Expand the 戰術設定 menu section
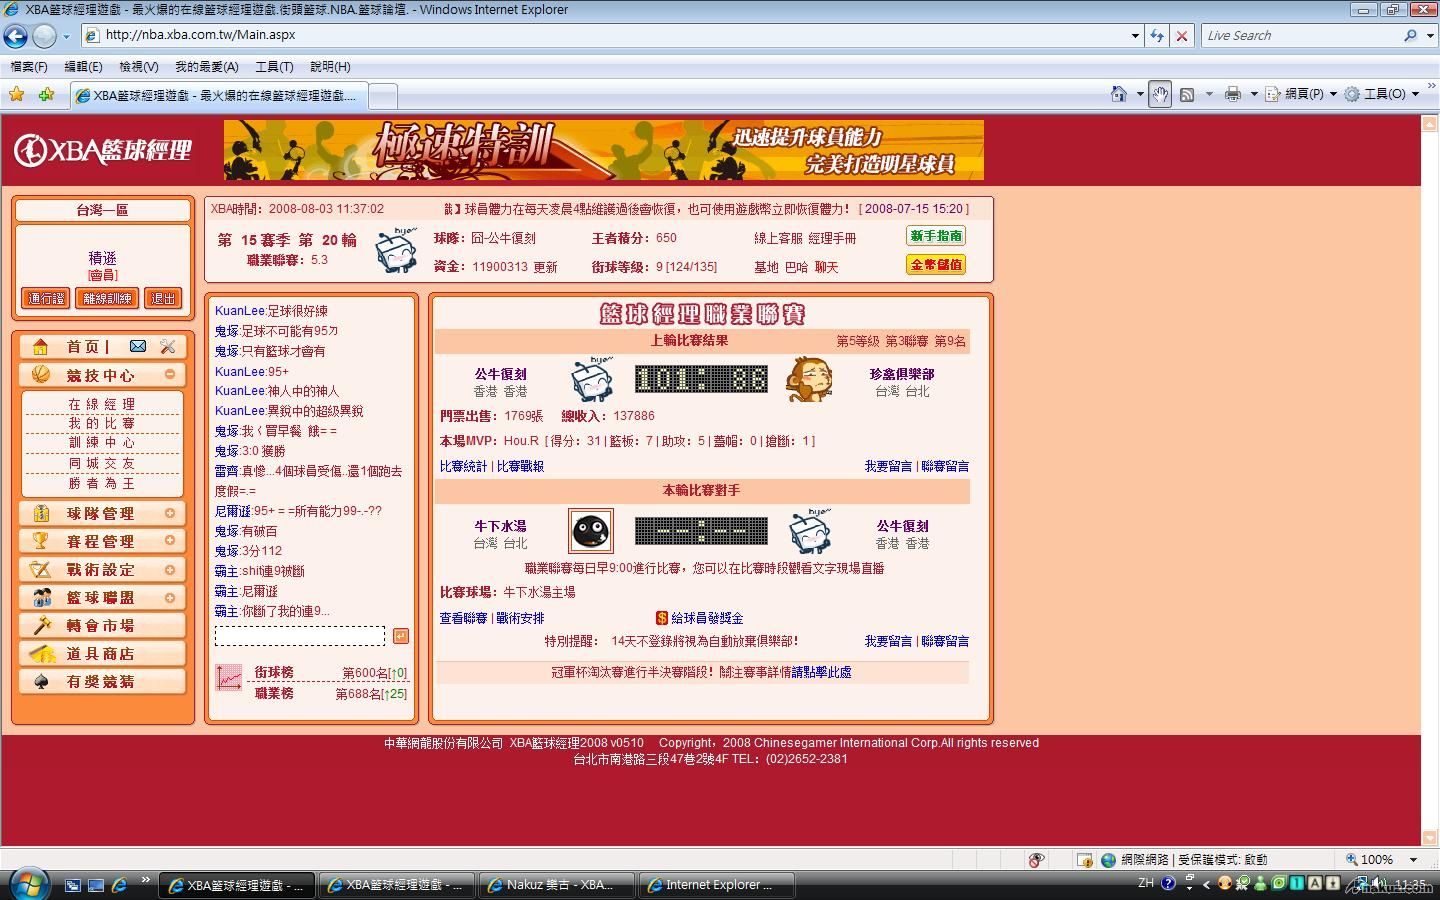Image resolution: width=1440 pixels, height=900 pixels. point(169,569)
